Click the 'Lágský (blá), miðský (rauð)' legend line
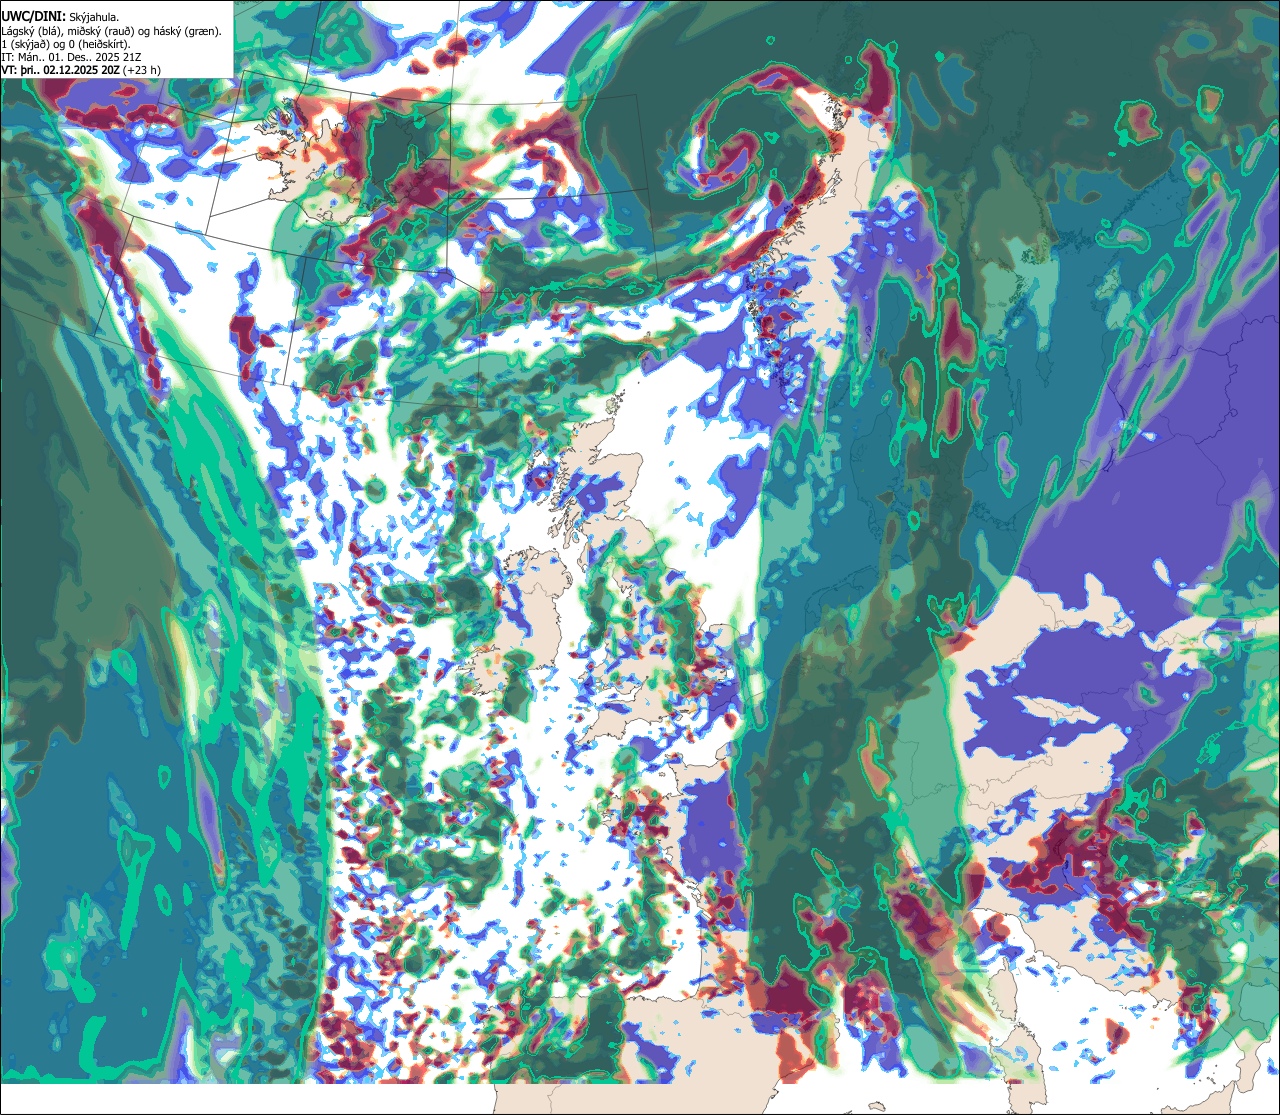The width and height of the screenshot is (1280, 1115). click(111, 31)
